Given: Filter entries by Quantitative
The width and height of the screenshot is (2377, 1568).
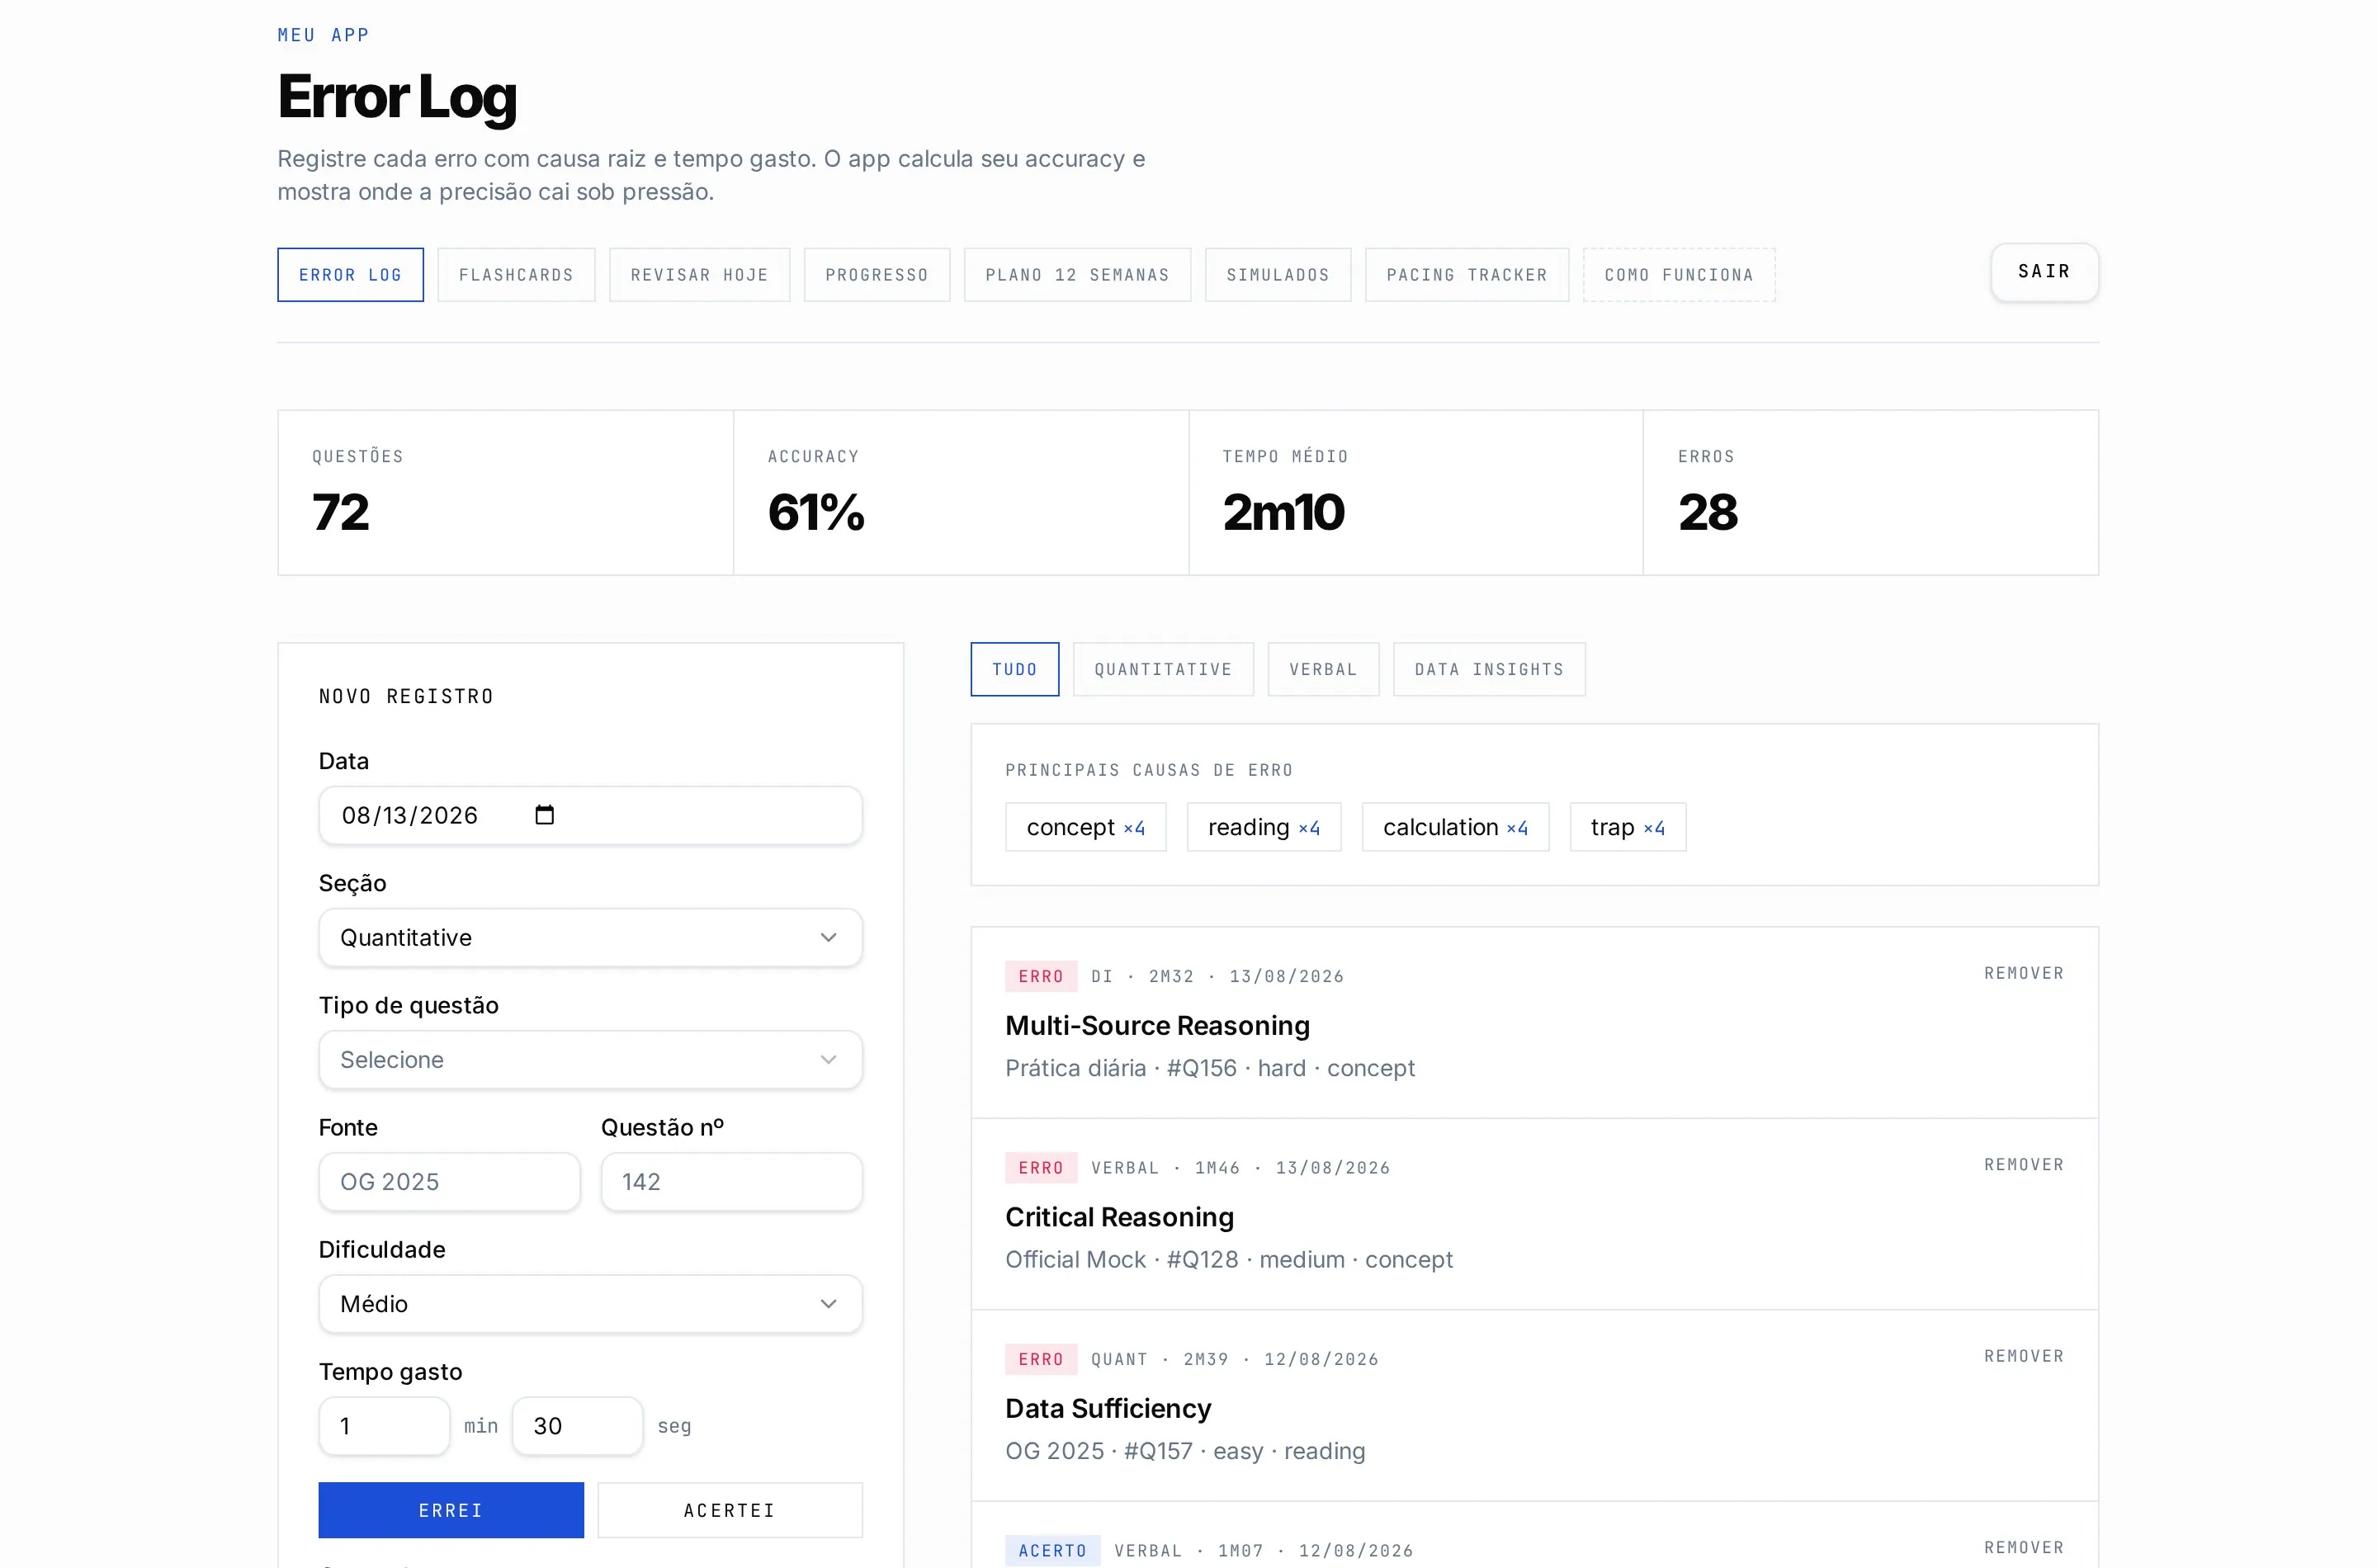Looking at the screenshot, I should pyautogui.click(x=1163, y=669).
